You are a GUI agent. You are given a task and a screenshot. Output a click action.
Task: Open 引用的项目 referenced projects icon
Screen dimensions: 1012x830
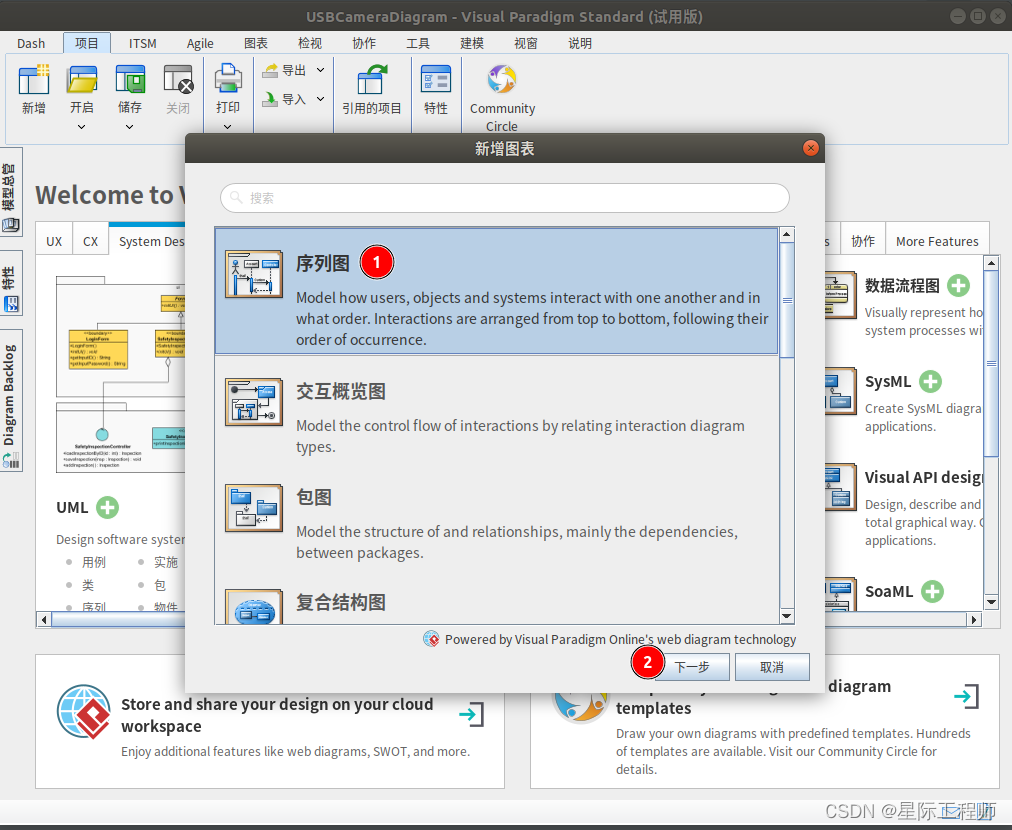[372, 79]
